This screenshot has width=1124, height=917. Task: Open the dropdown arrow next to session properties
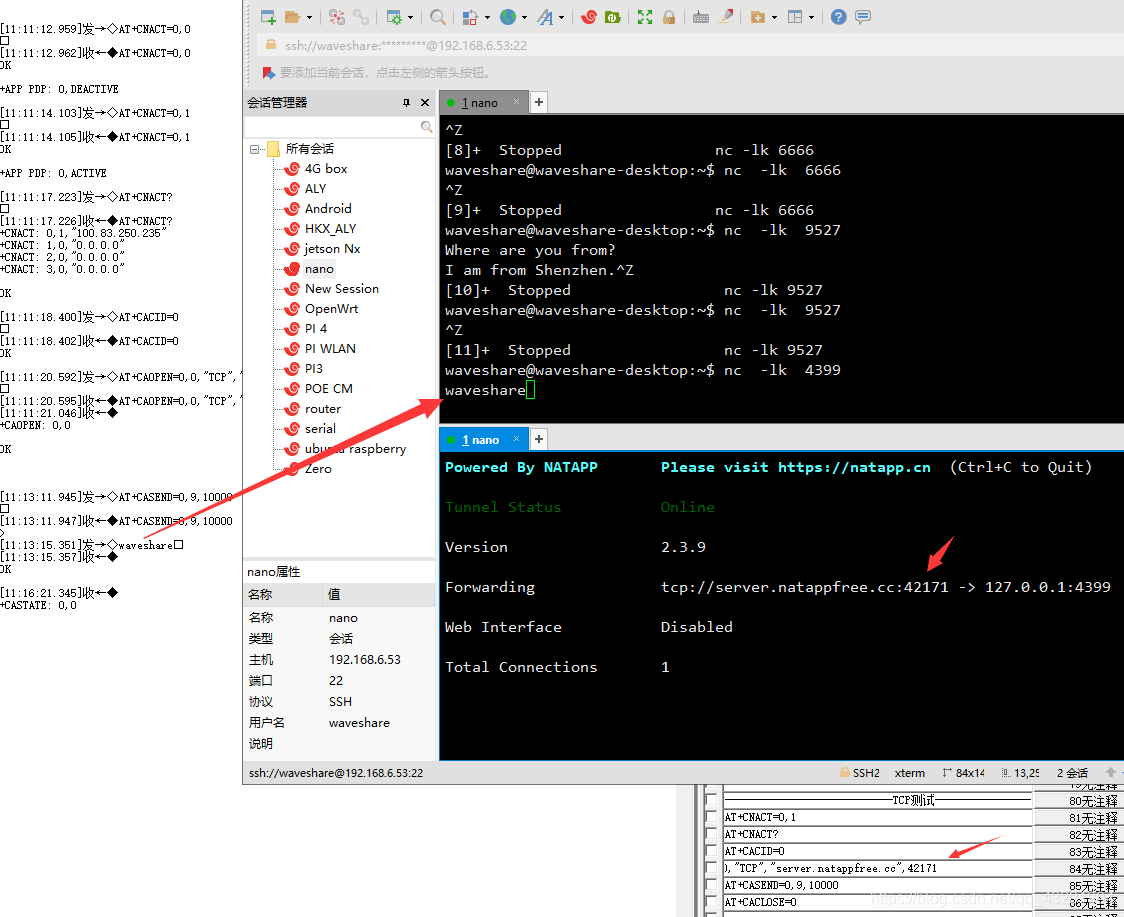pyautogui.click(x=411, y=17)
